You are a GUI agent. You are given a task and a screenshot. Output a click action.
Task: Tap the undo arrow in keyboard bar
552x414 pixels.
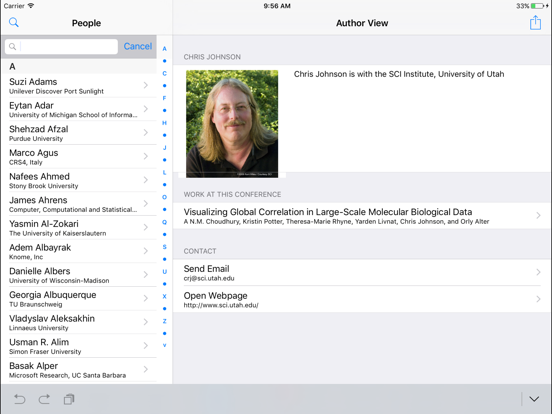20,399
